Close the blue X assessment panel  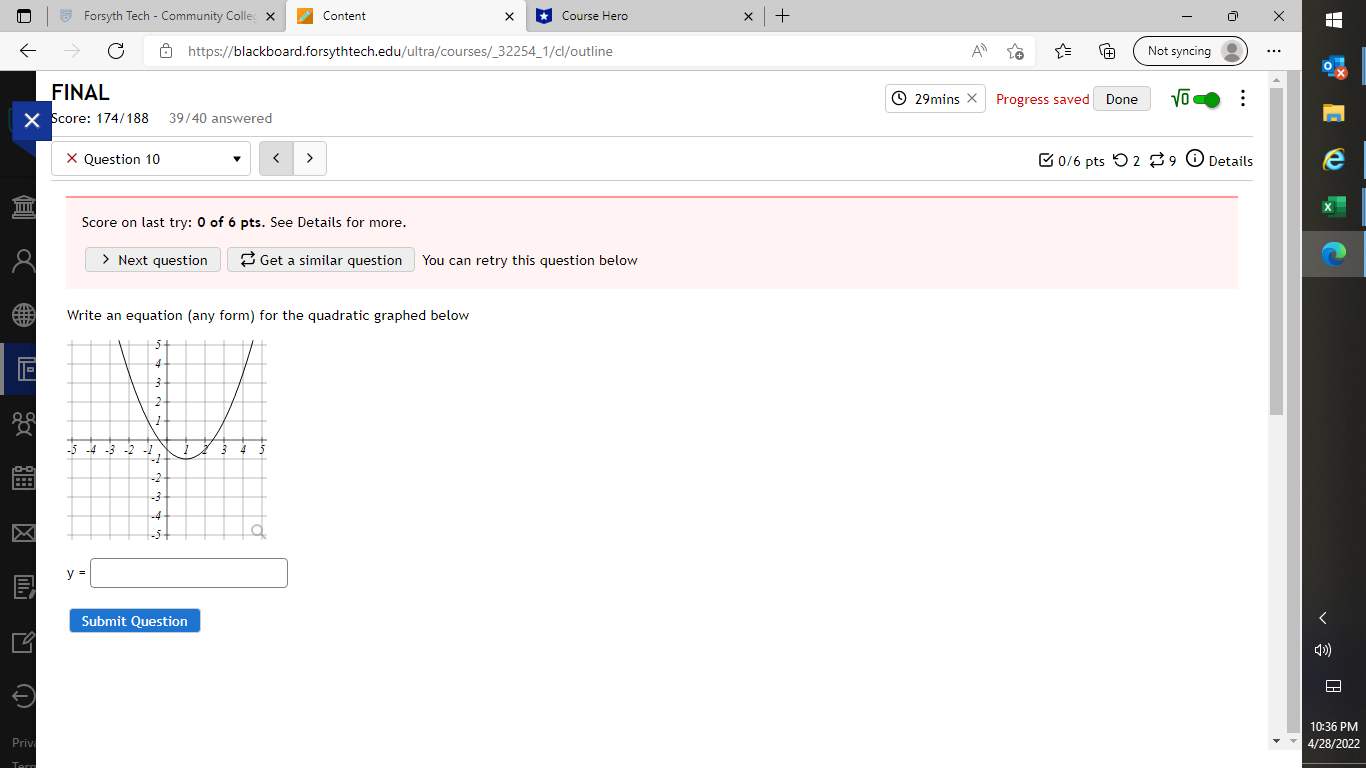point(31,121)
